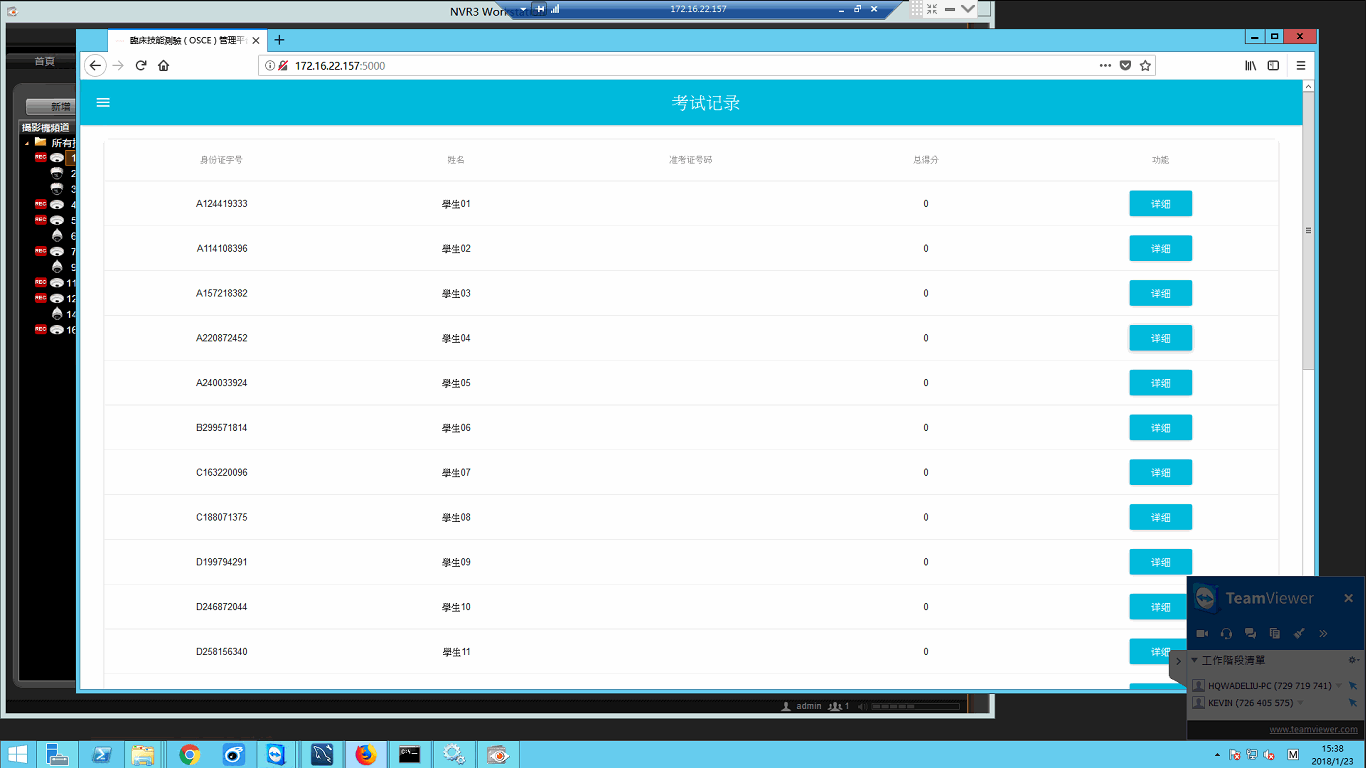Open the TeamViewer chat icon
Viewport: 1366px width, 768px height.
(1250, 633)
